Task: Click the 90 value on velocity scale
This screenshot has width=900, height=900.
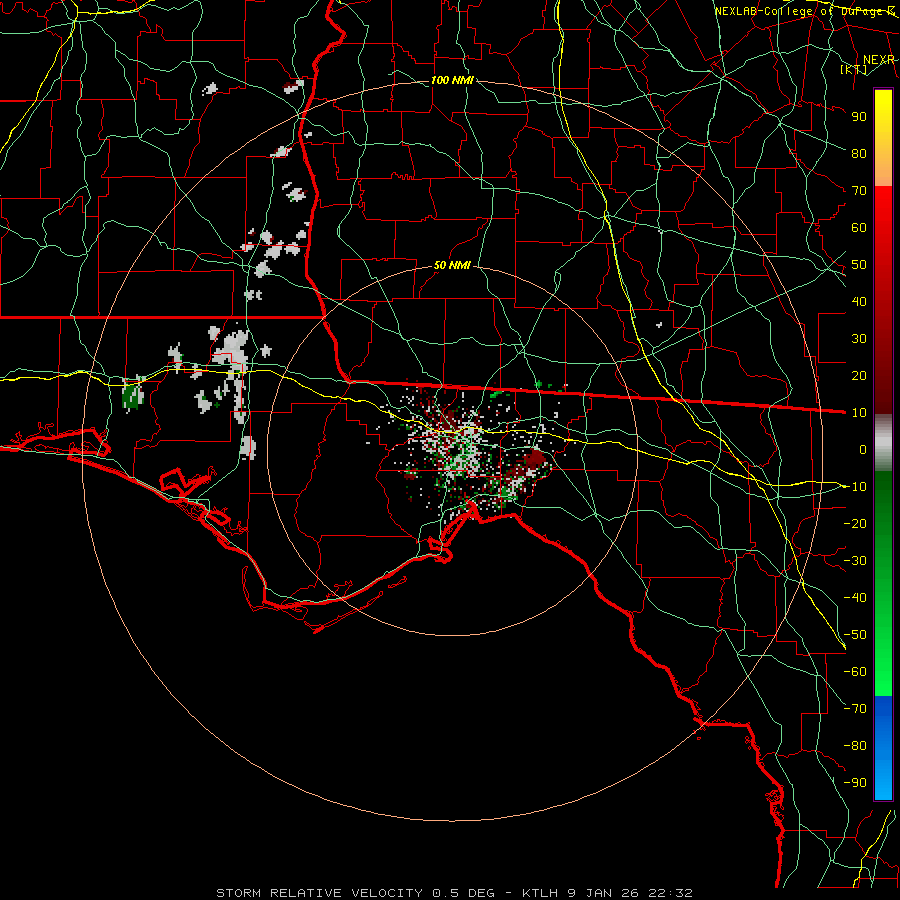Action: [859, 117]
